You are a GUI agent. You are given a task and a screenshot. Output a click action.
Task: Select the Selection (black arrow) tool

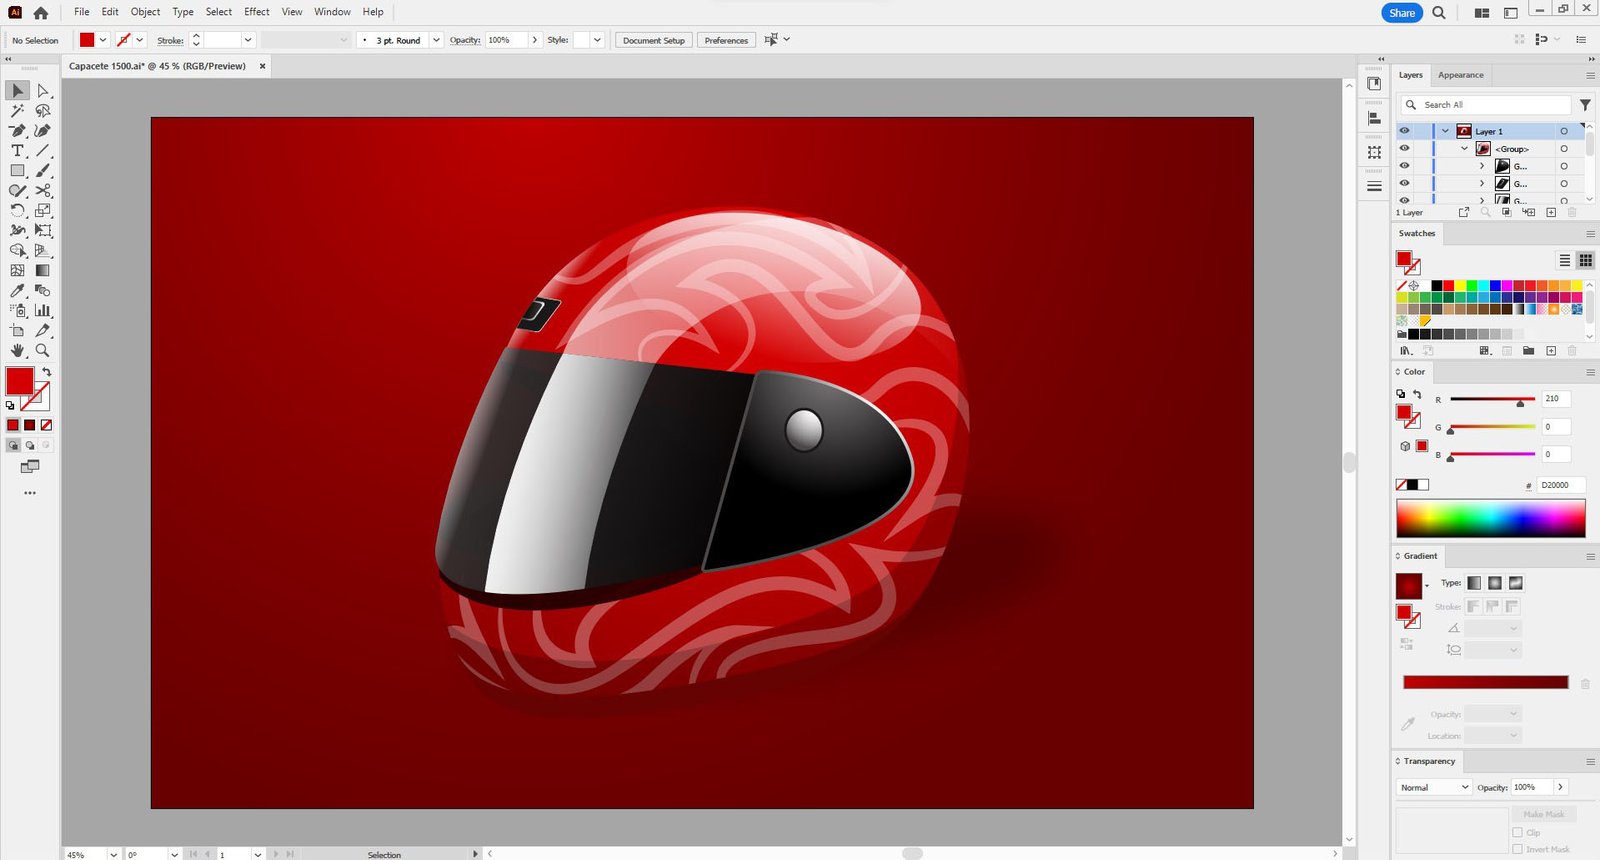tap(17, 91)
